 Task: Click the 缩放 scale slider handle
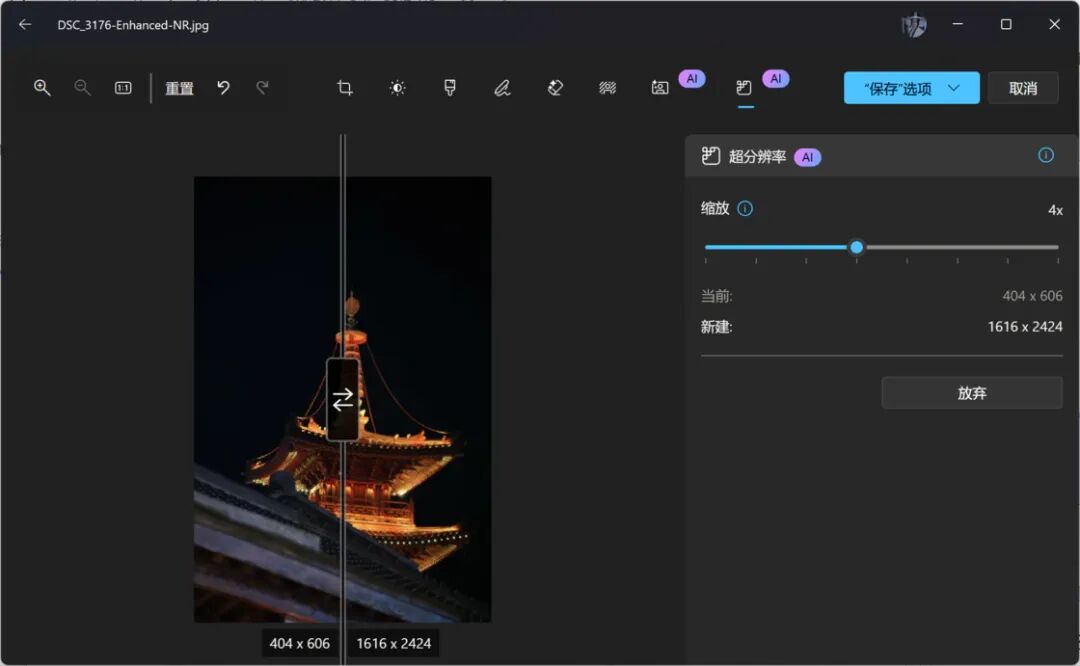coord(856,247)
